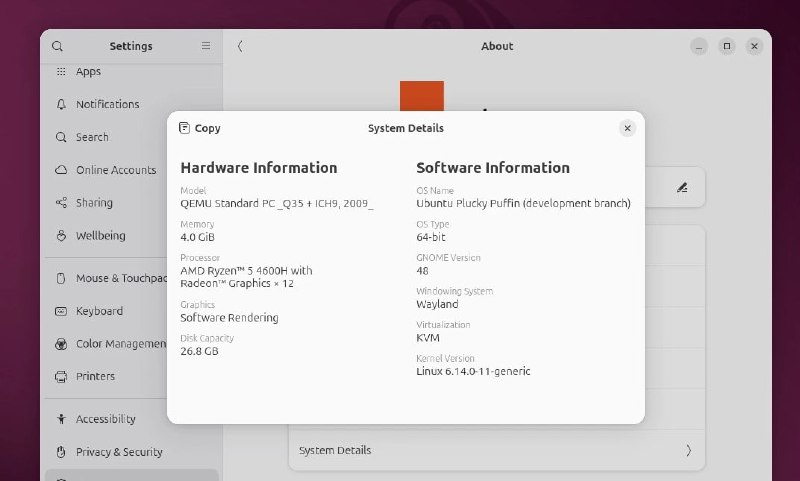This screenshot has width=800, height=481.
Task: Click the model text QEMU Standard PC
Action: [x=277, y=204]
